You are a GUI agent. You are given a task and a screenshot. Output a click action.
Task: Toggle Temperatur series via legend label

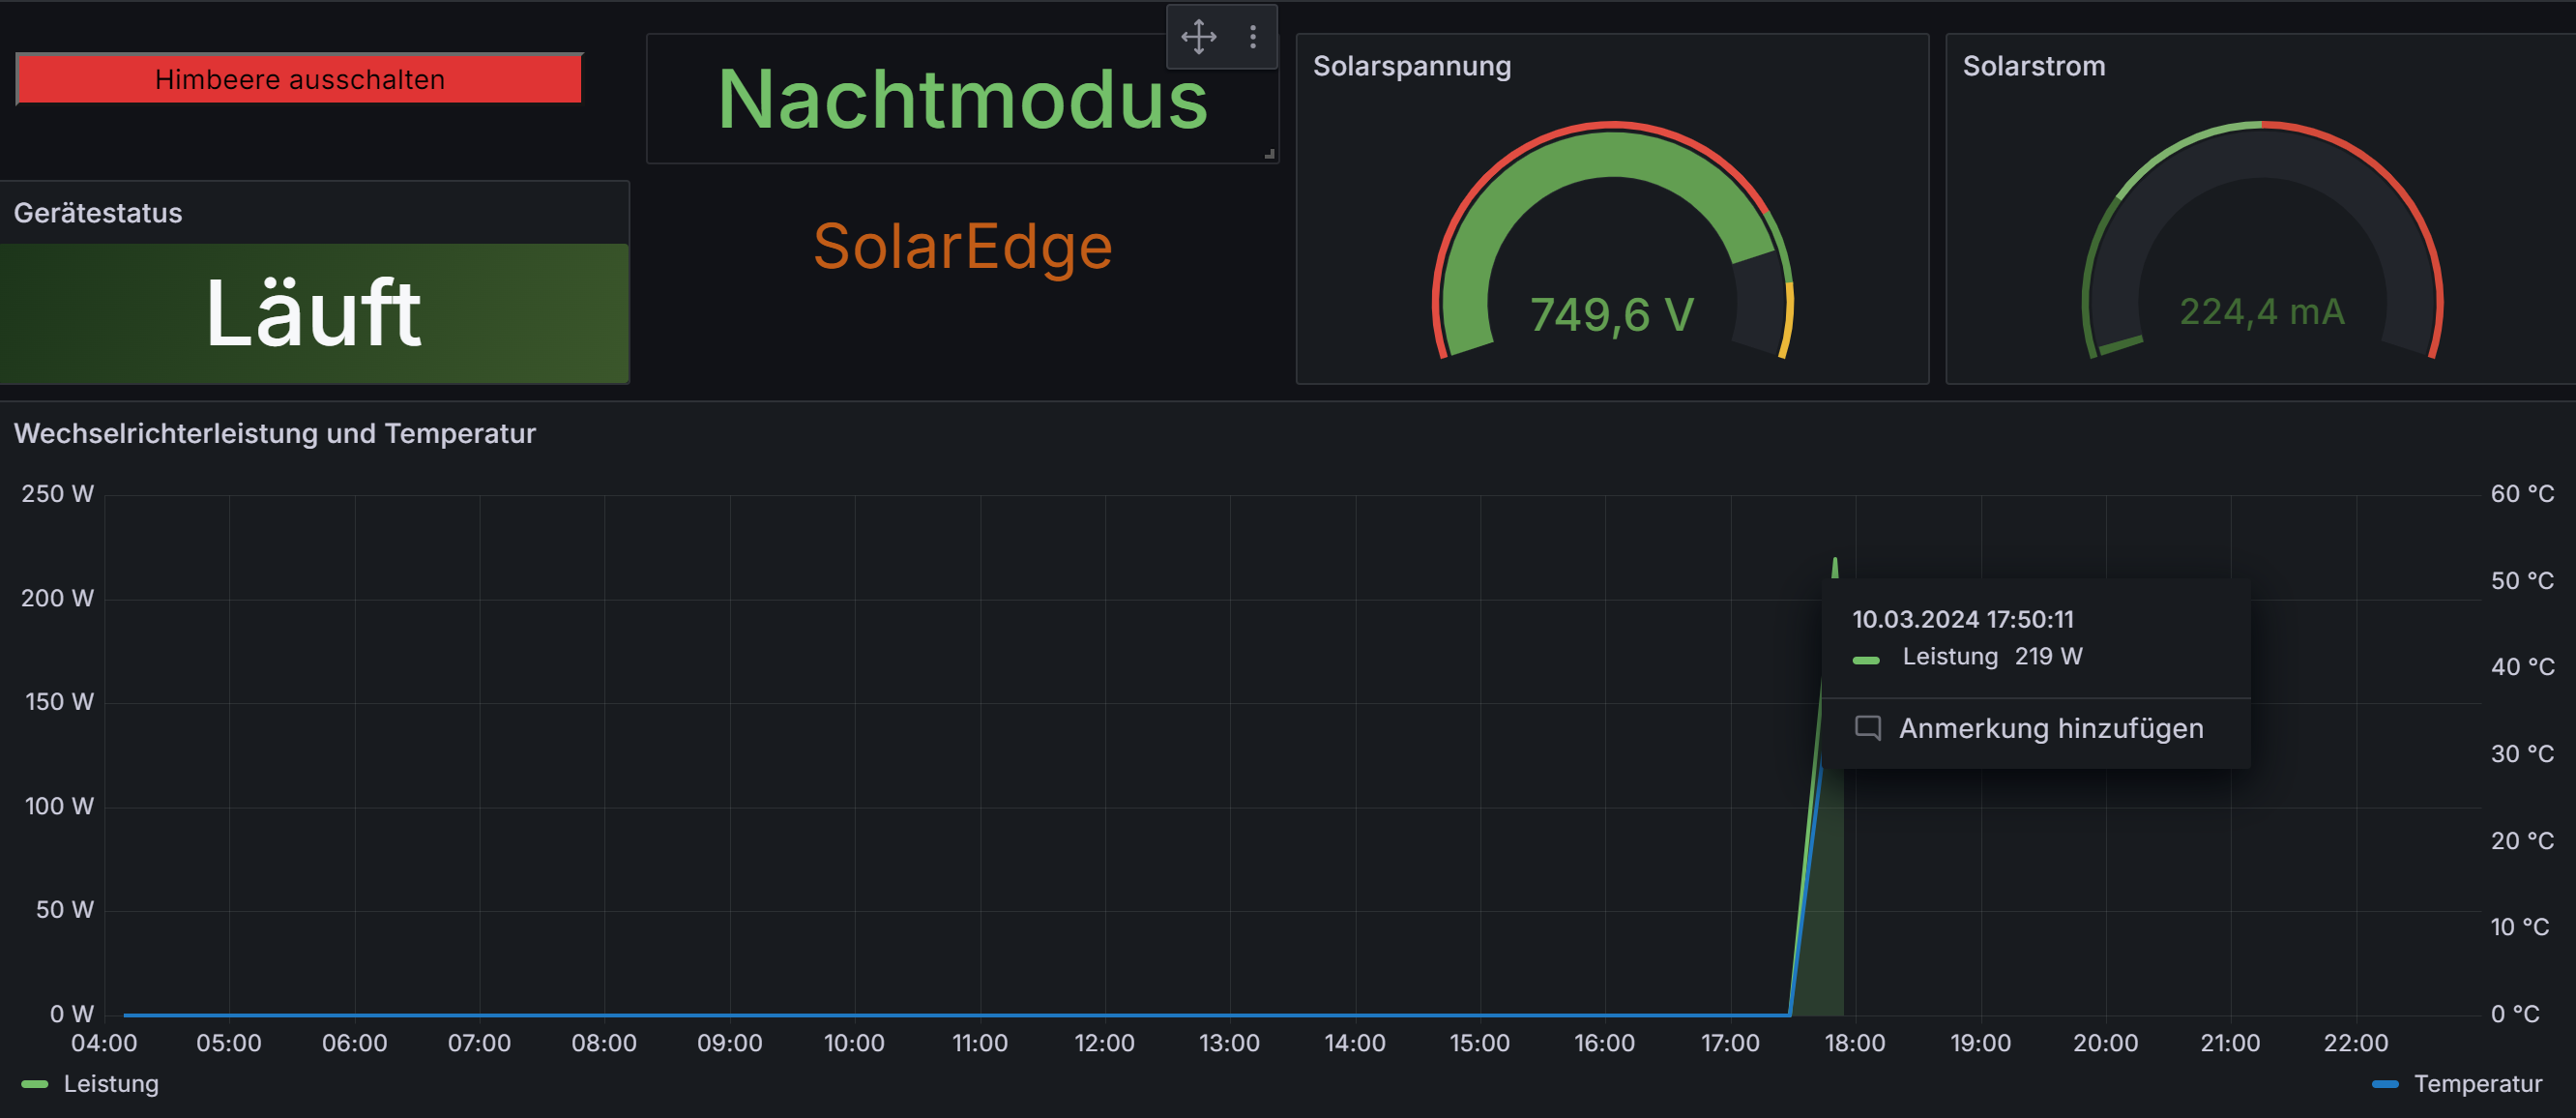[2477, 1084]
